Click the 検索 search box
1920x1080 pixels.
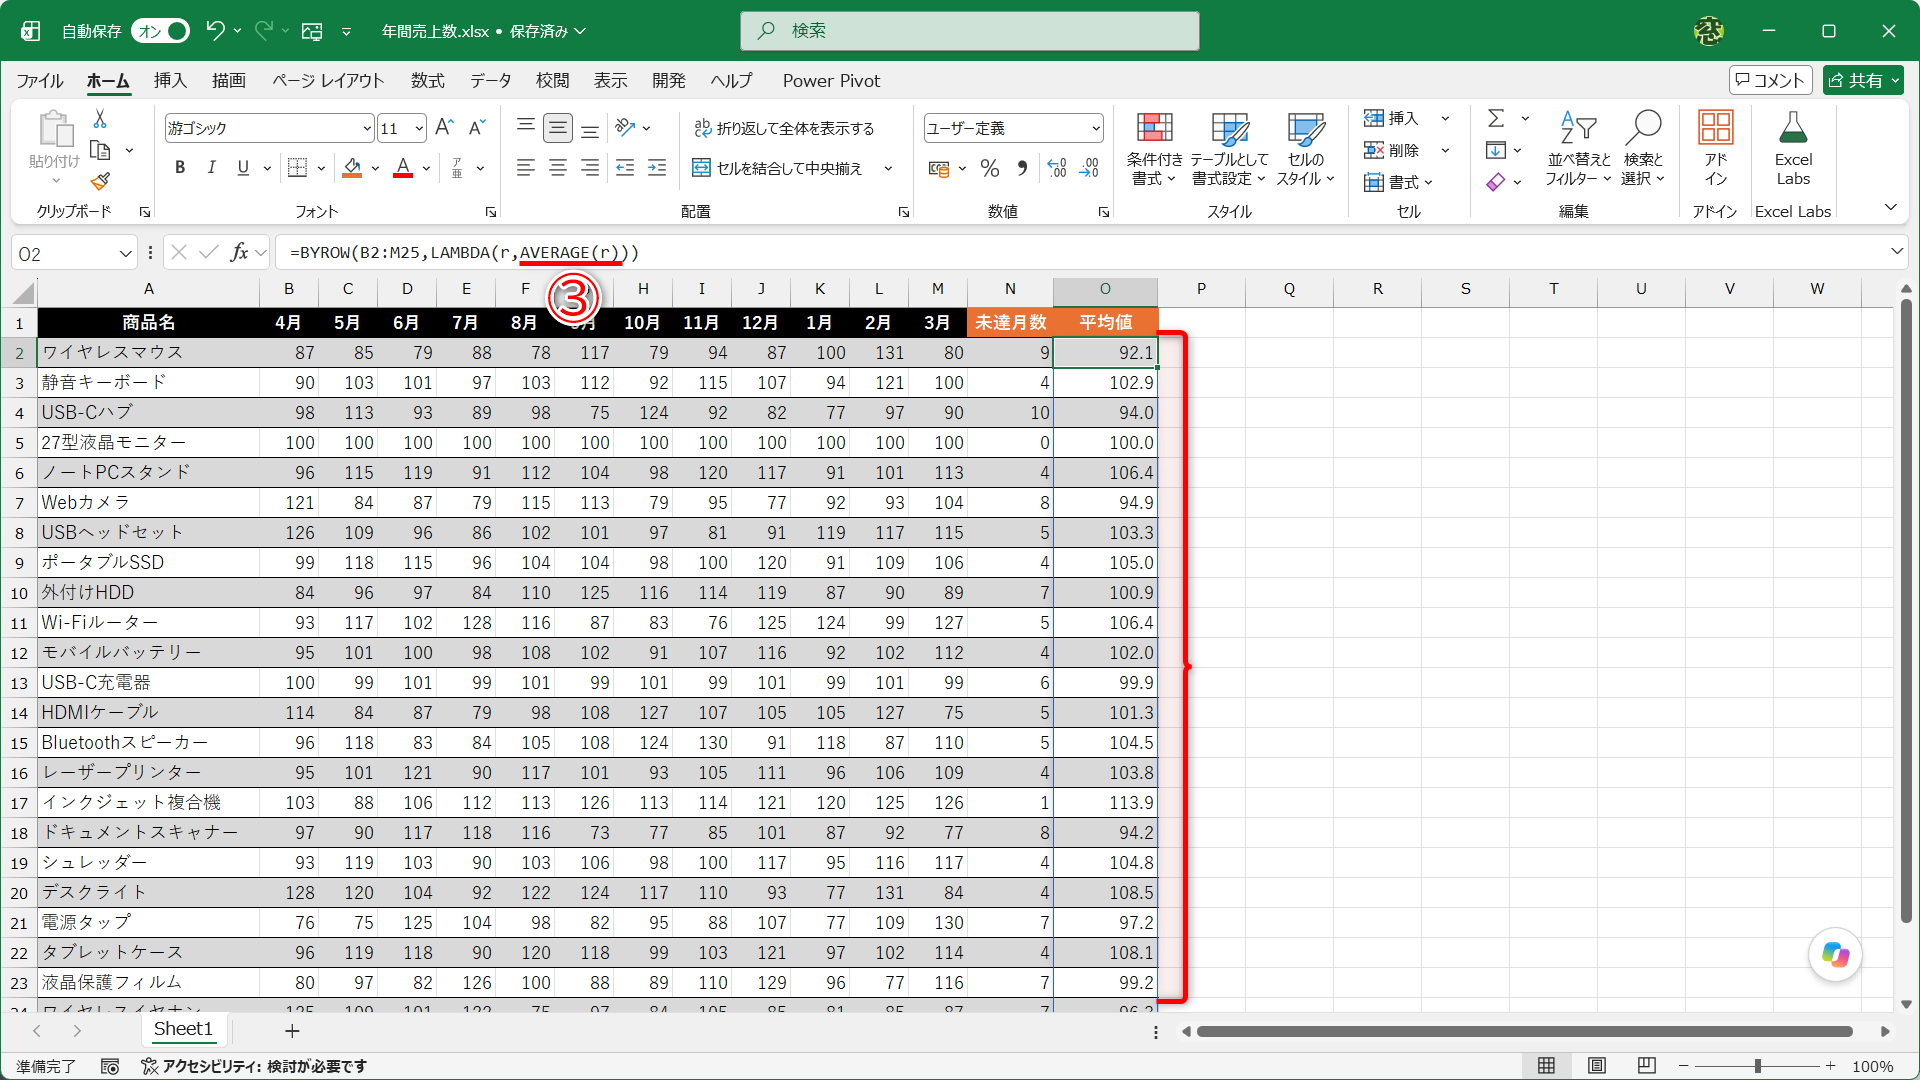point(969,31)
